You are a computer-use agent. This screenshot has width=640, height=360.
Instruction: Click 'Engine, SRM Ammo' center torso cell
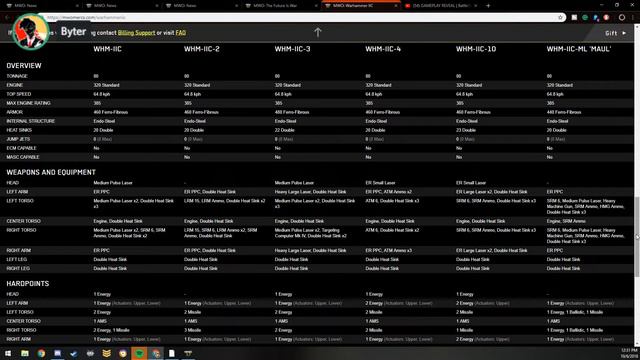pyautogui.click(x=566, y=221)
